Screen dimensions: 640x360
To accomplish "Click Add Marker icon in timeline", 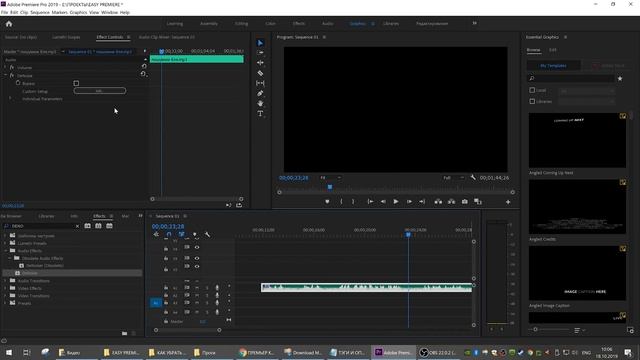I will pyautogui.click(x=195, y=235).
